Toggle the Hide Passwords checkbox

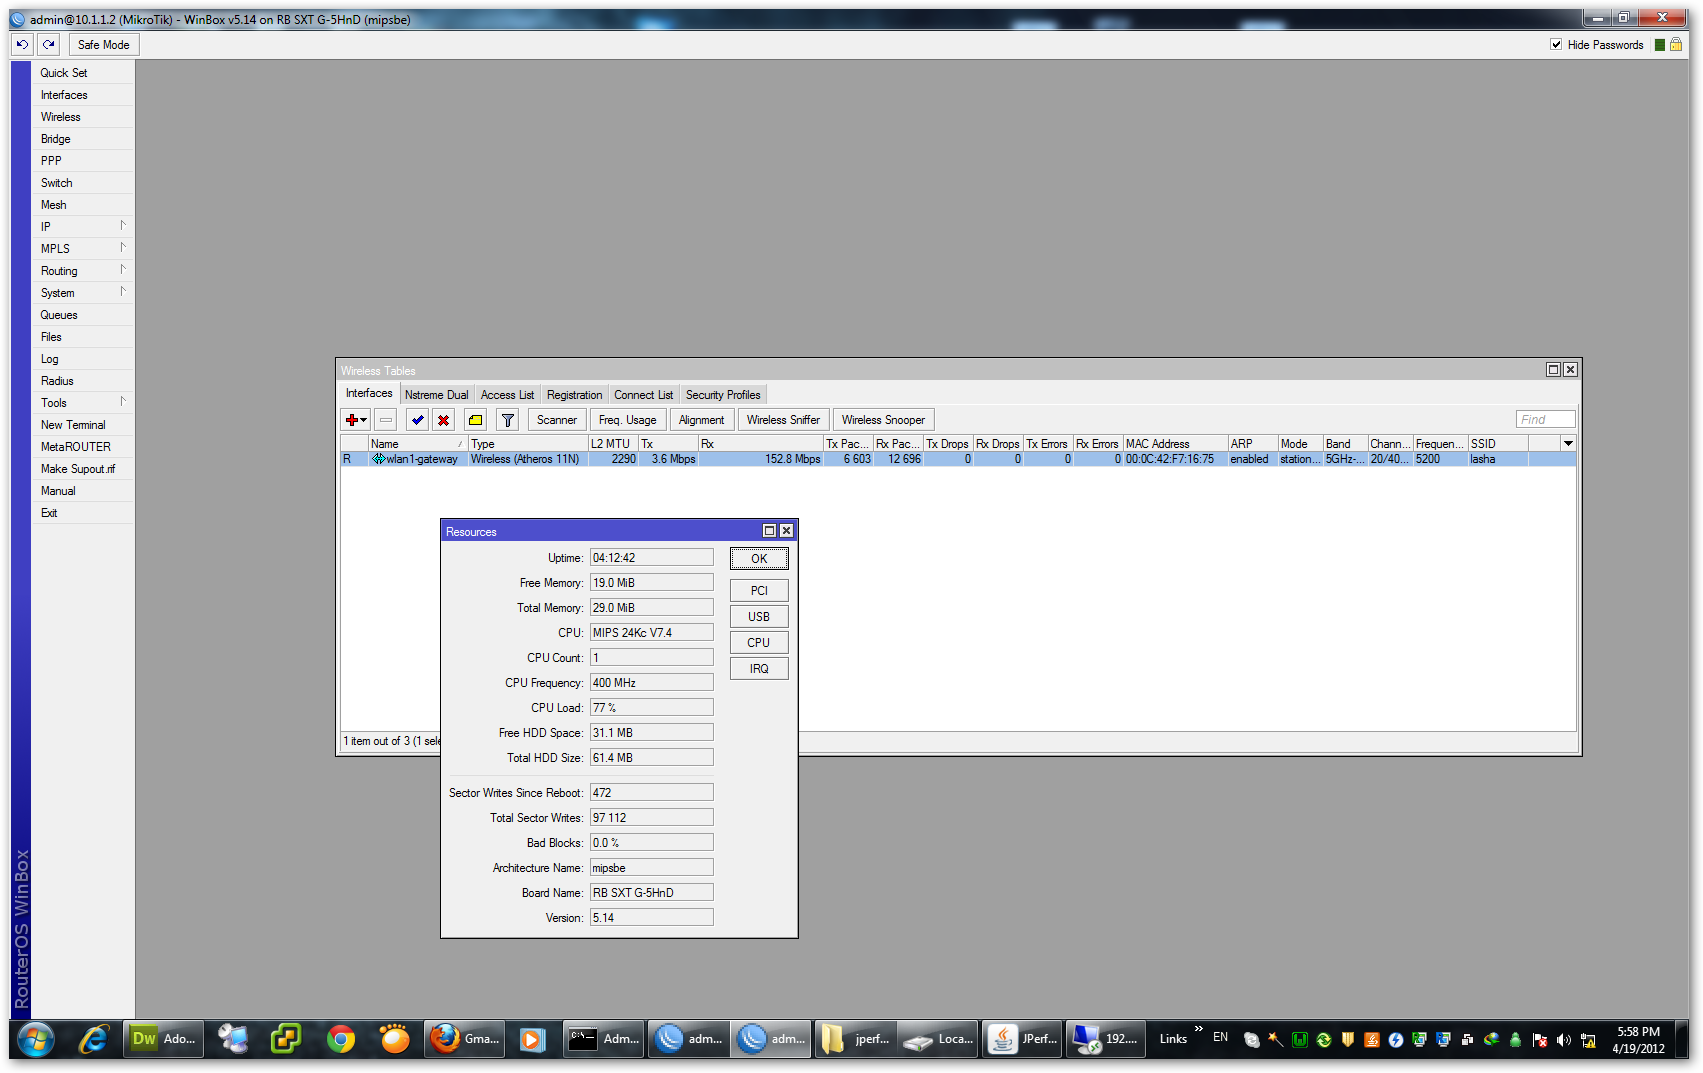1556,44
